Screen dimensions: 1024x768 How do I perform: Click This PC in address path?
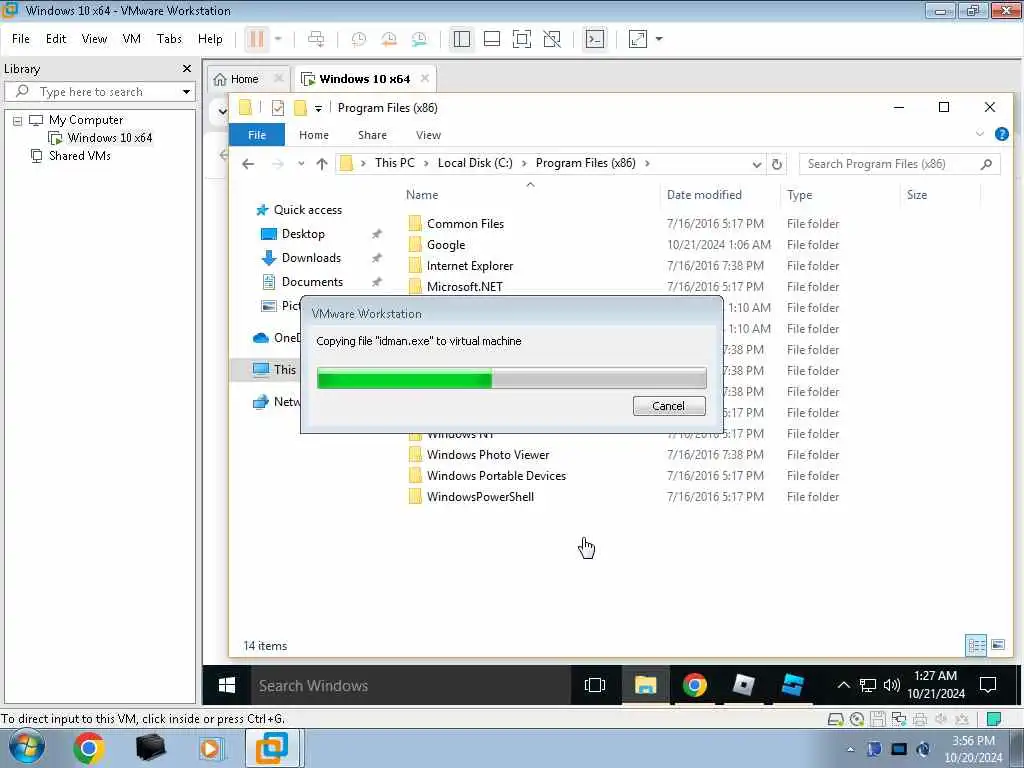(x=394, y=163)
